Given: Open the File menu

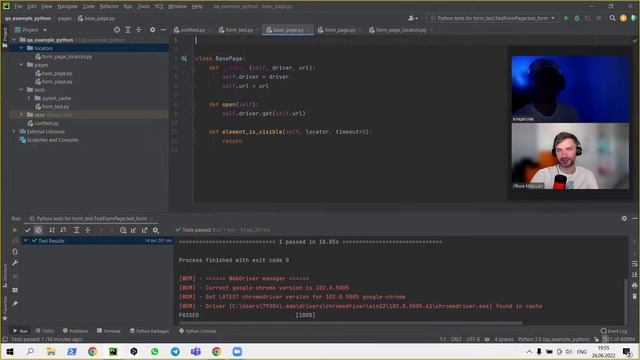Looking at the screenshot, I should (x=18, y=7).
